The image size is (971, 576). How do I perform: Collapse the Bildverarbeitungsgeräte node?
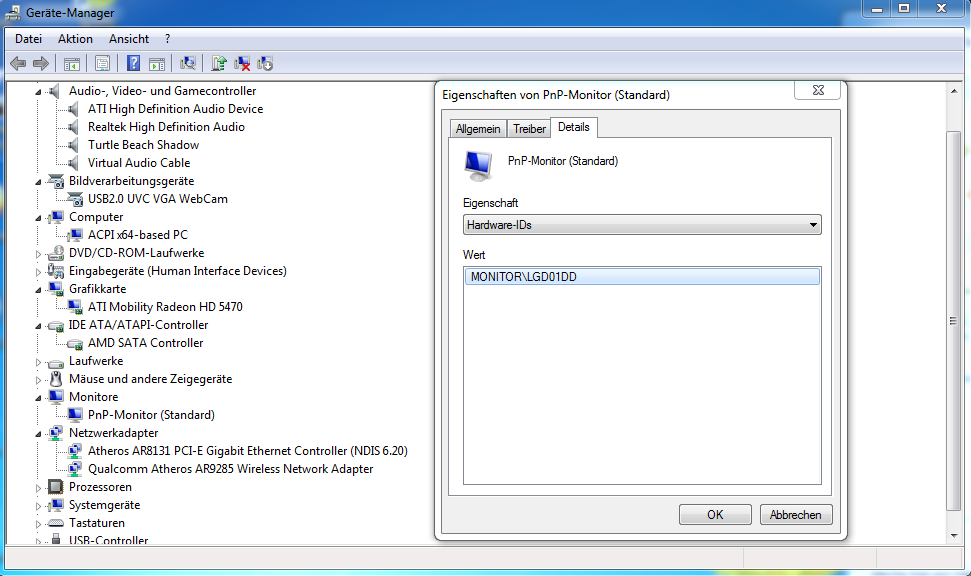click(x=38, y=182)
